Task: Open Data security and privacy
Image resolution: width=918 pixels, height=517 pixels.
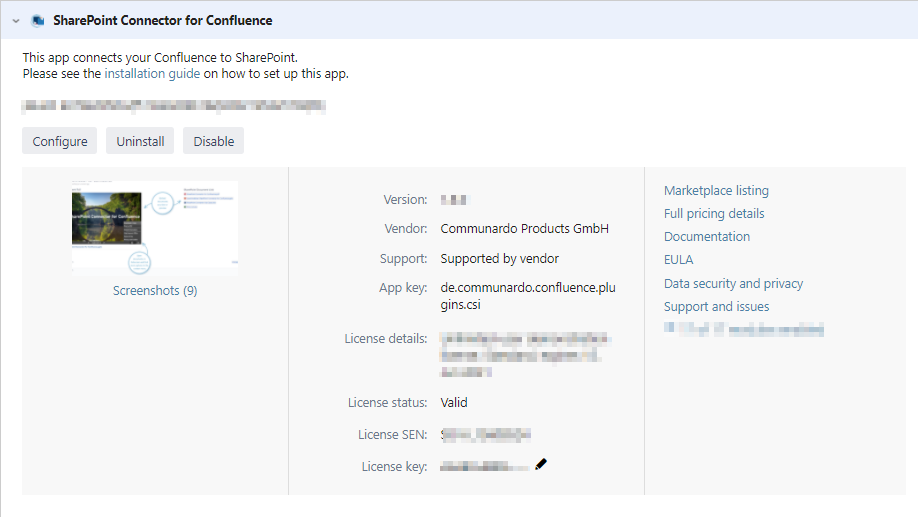Action: coord(733,283)
